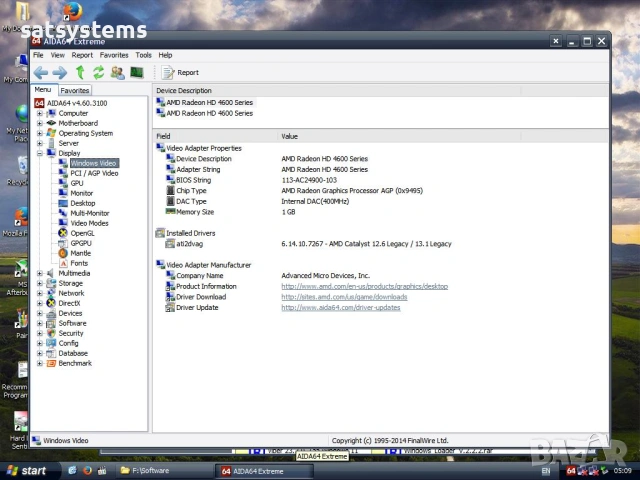640x480 pixels.
Task: Open the Favorites menu
Action: [x=114, y=55]
